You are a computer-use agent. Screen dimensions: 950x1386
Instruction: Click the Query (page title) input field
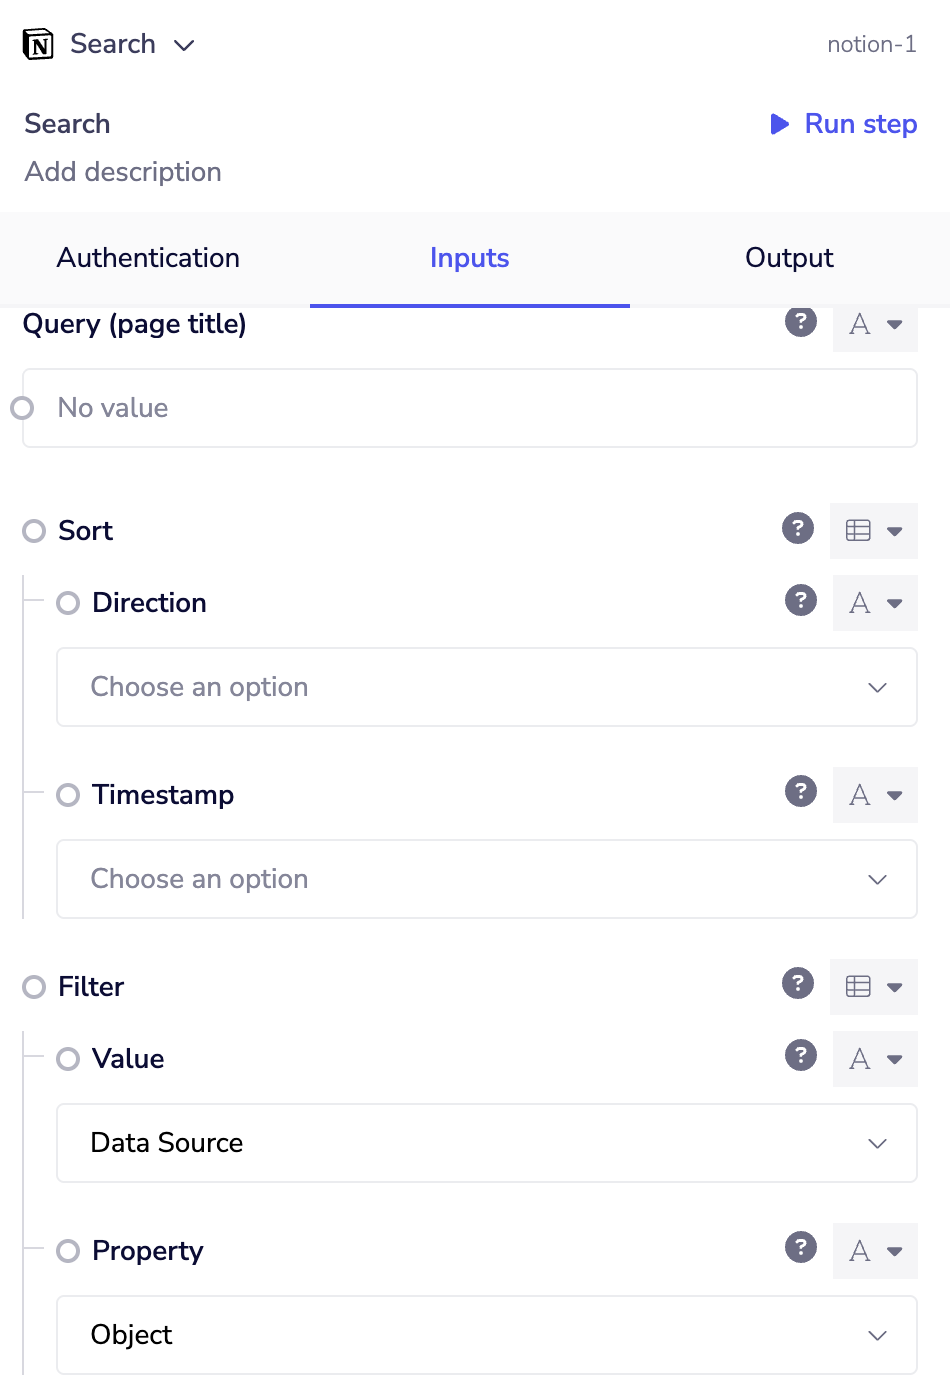469,407
